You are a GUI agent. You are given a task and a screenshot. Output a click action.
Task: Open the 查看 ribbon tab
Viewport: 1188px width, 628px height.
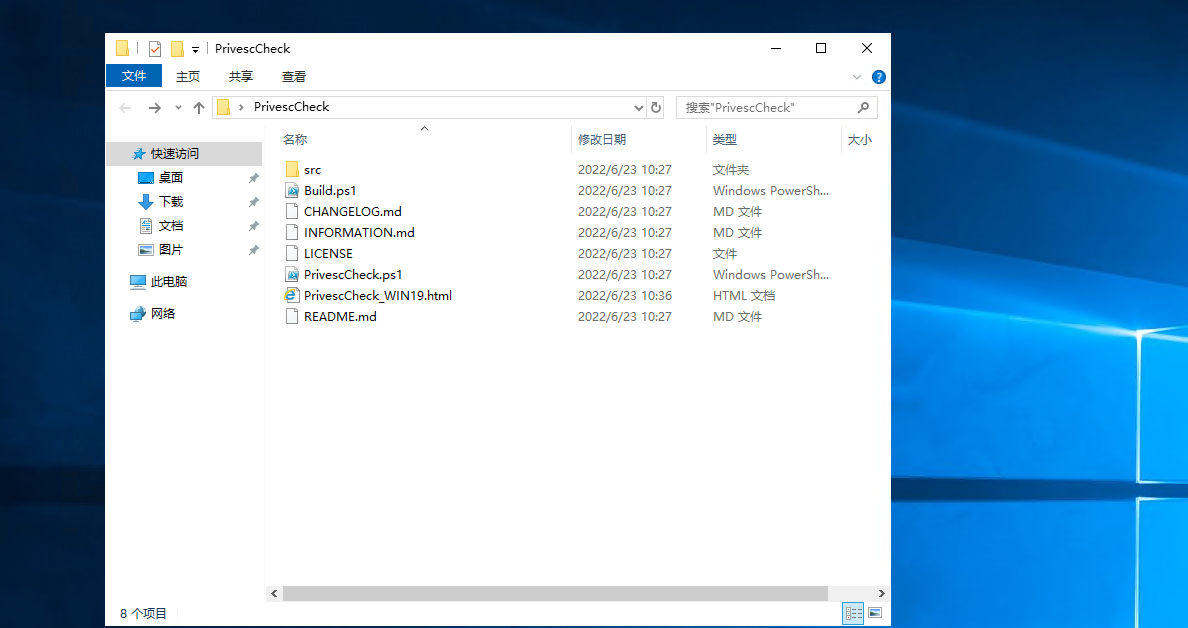[x=294, y=76]
